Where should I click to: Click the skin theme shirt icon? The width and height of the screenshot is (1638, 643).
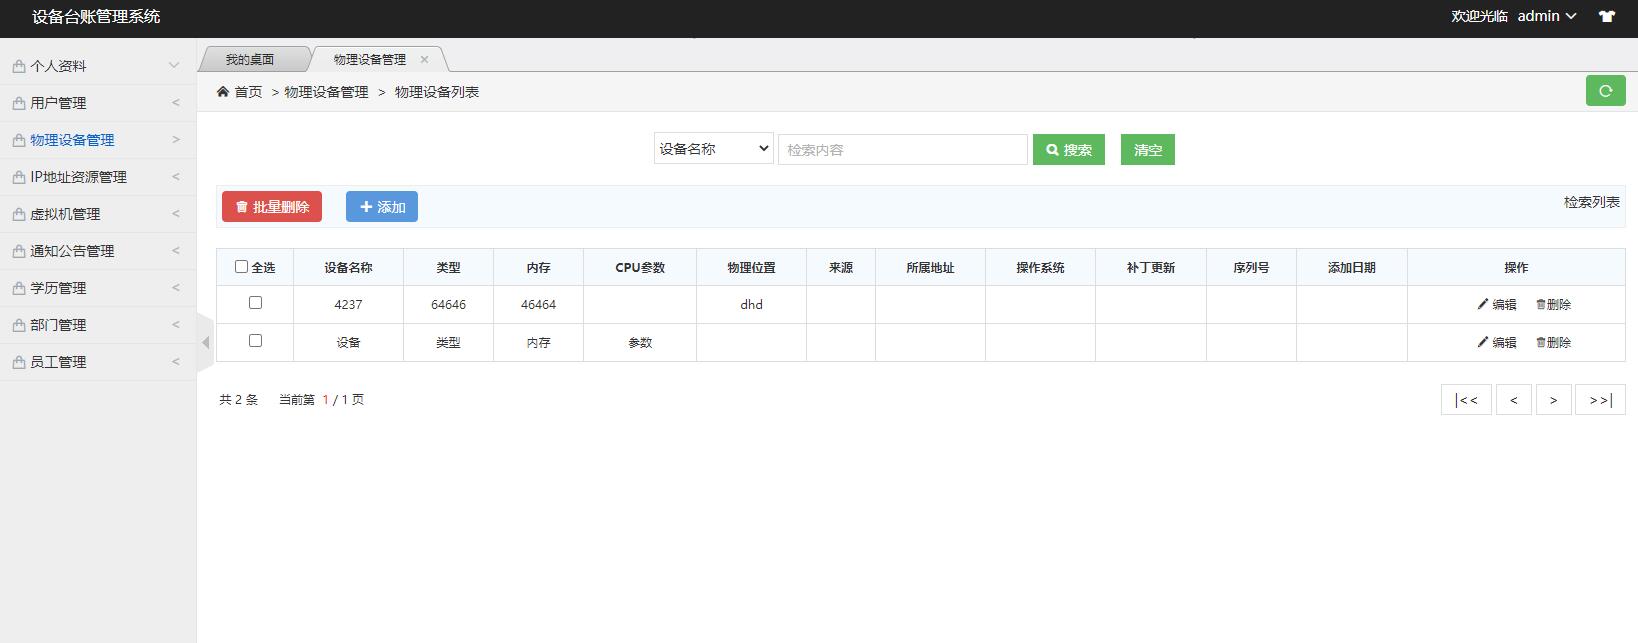[1607, 16]
